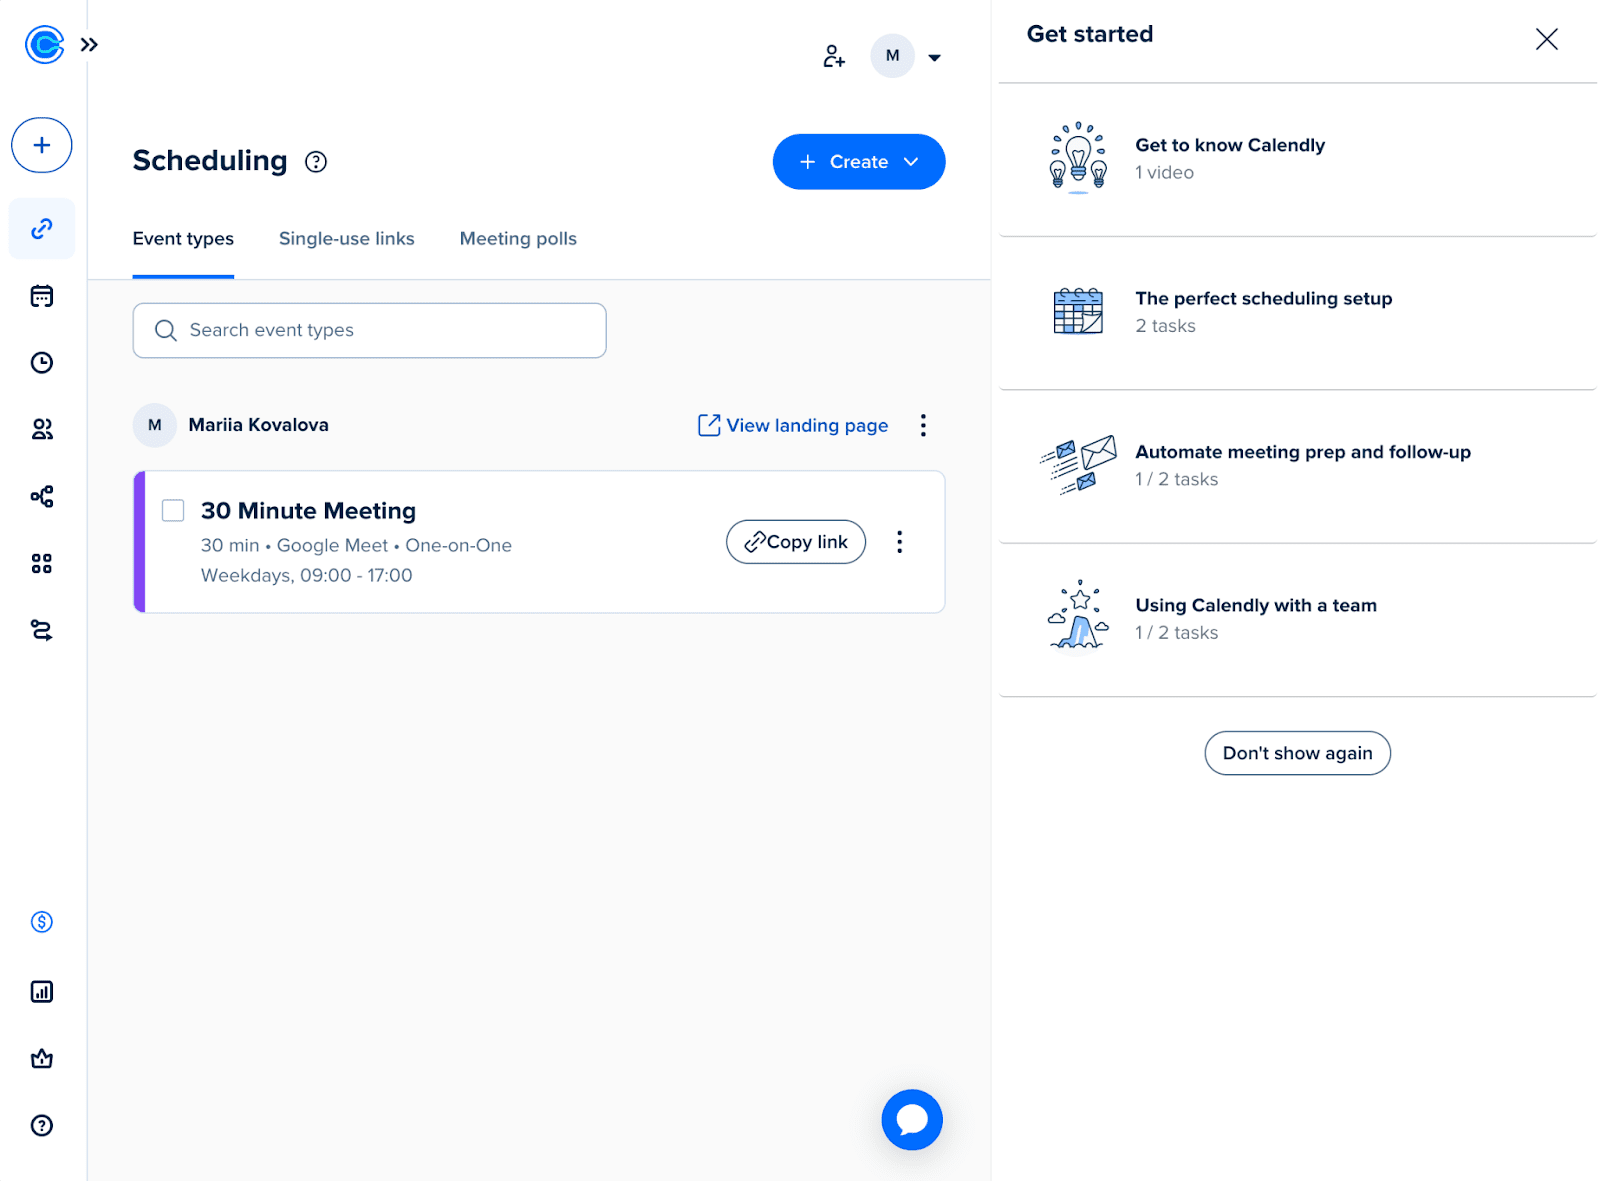
Task: Copy link for 30 Minute Meeting
Action: (x=795, y=542)
